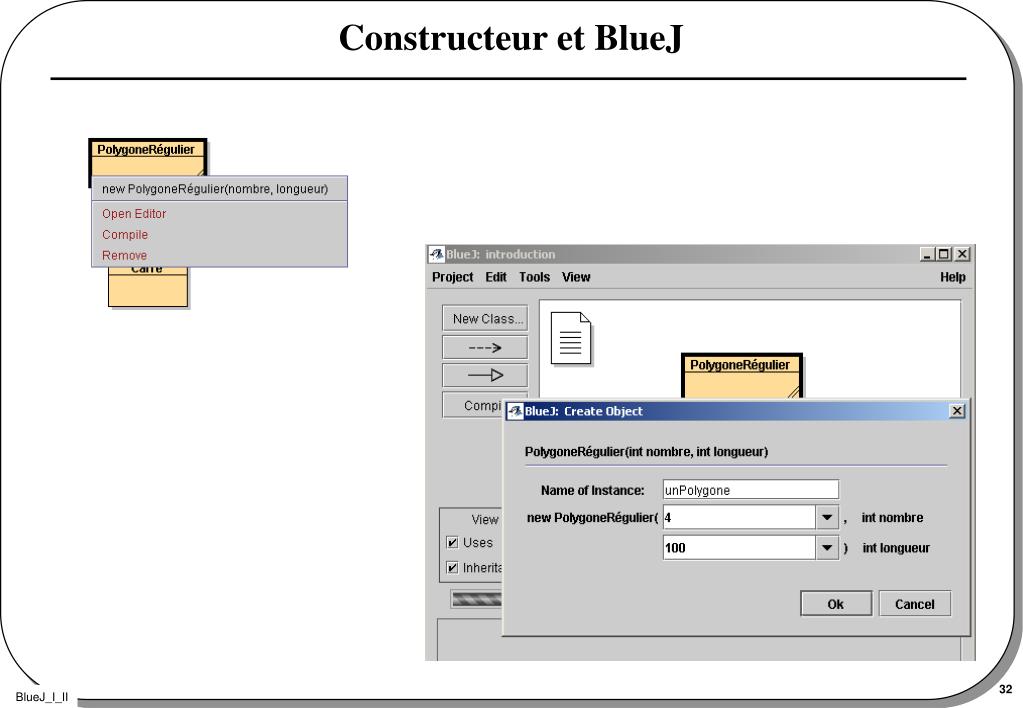This screenshot has height=708, width=1023.
Task: Click the New Class... button
Action: click(485, 318)
